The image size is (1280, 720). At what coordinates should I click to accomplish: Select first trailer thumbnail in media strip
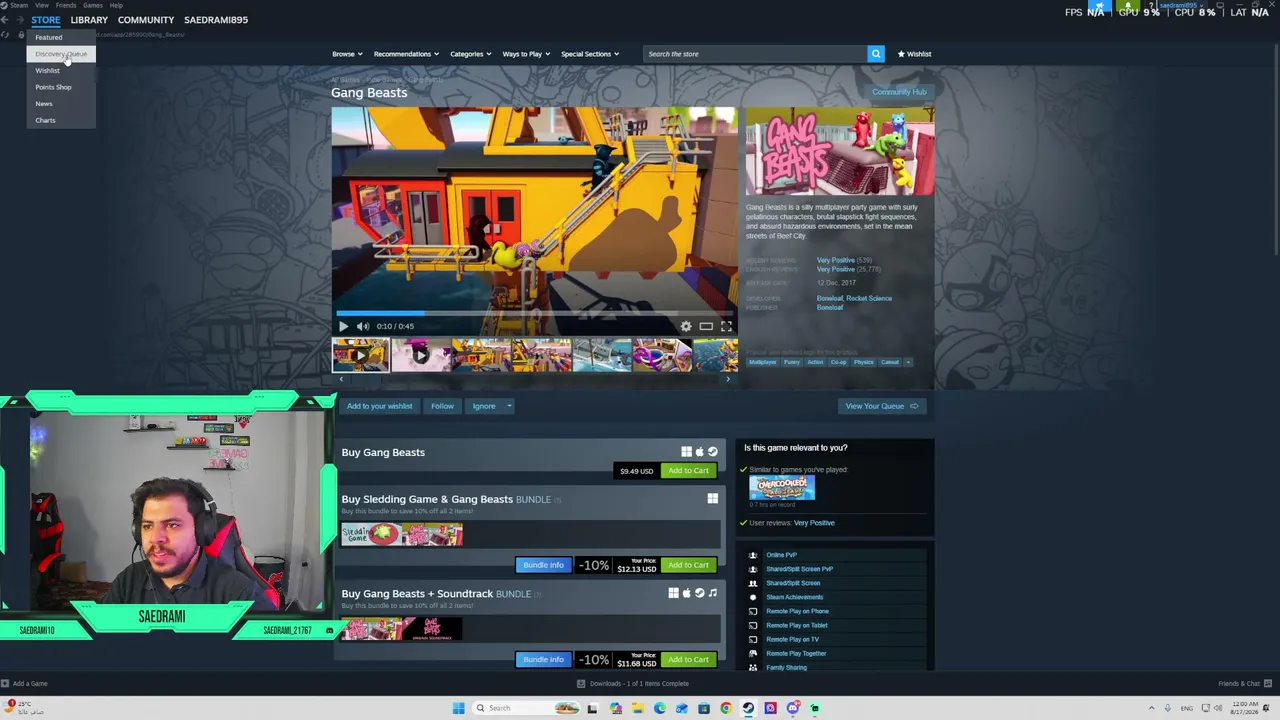pyautogui.click(x=361, y=355)
